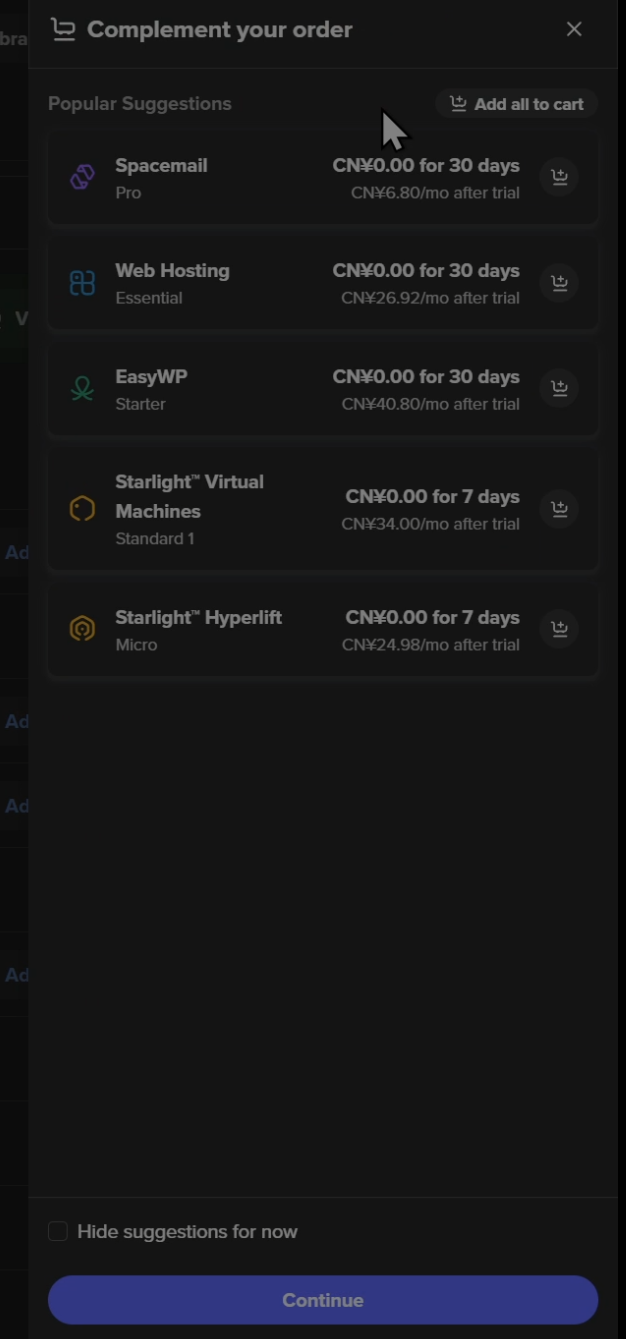Click the Hide suggestions for now label
The image size is (626, 1339).
[187, 1232]
